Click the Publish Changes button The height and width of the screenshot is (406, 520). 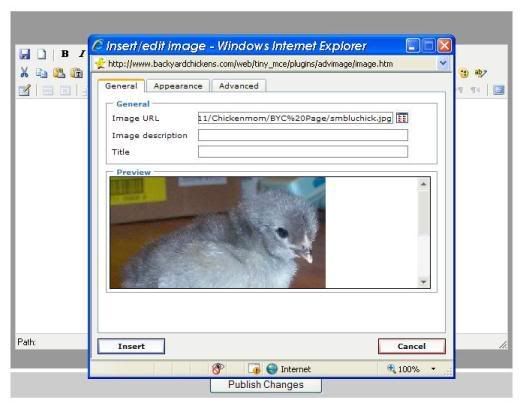tap(266, 385)
